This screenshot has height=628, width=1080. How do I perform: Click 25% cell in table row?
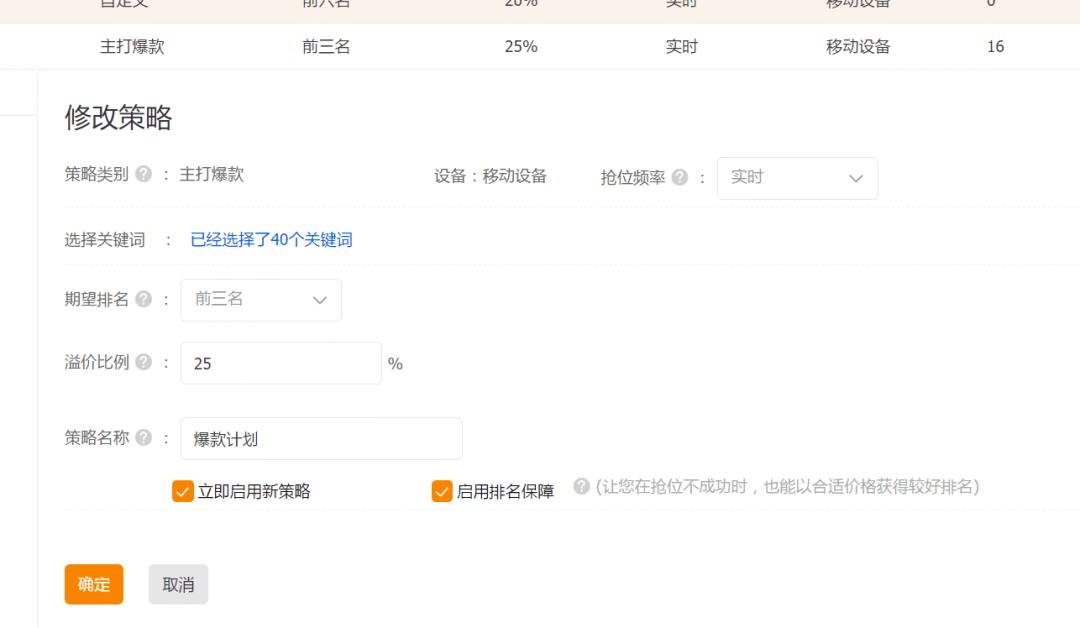click(521, 47)
